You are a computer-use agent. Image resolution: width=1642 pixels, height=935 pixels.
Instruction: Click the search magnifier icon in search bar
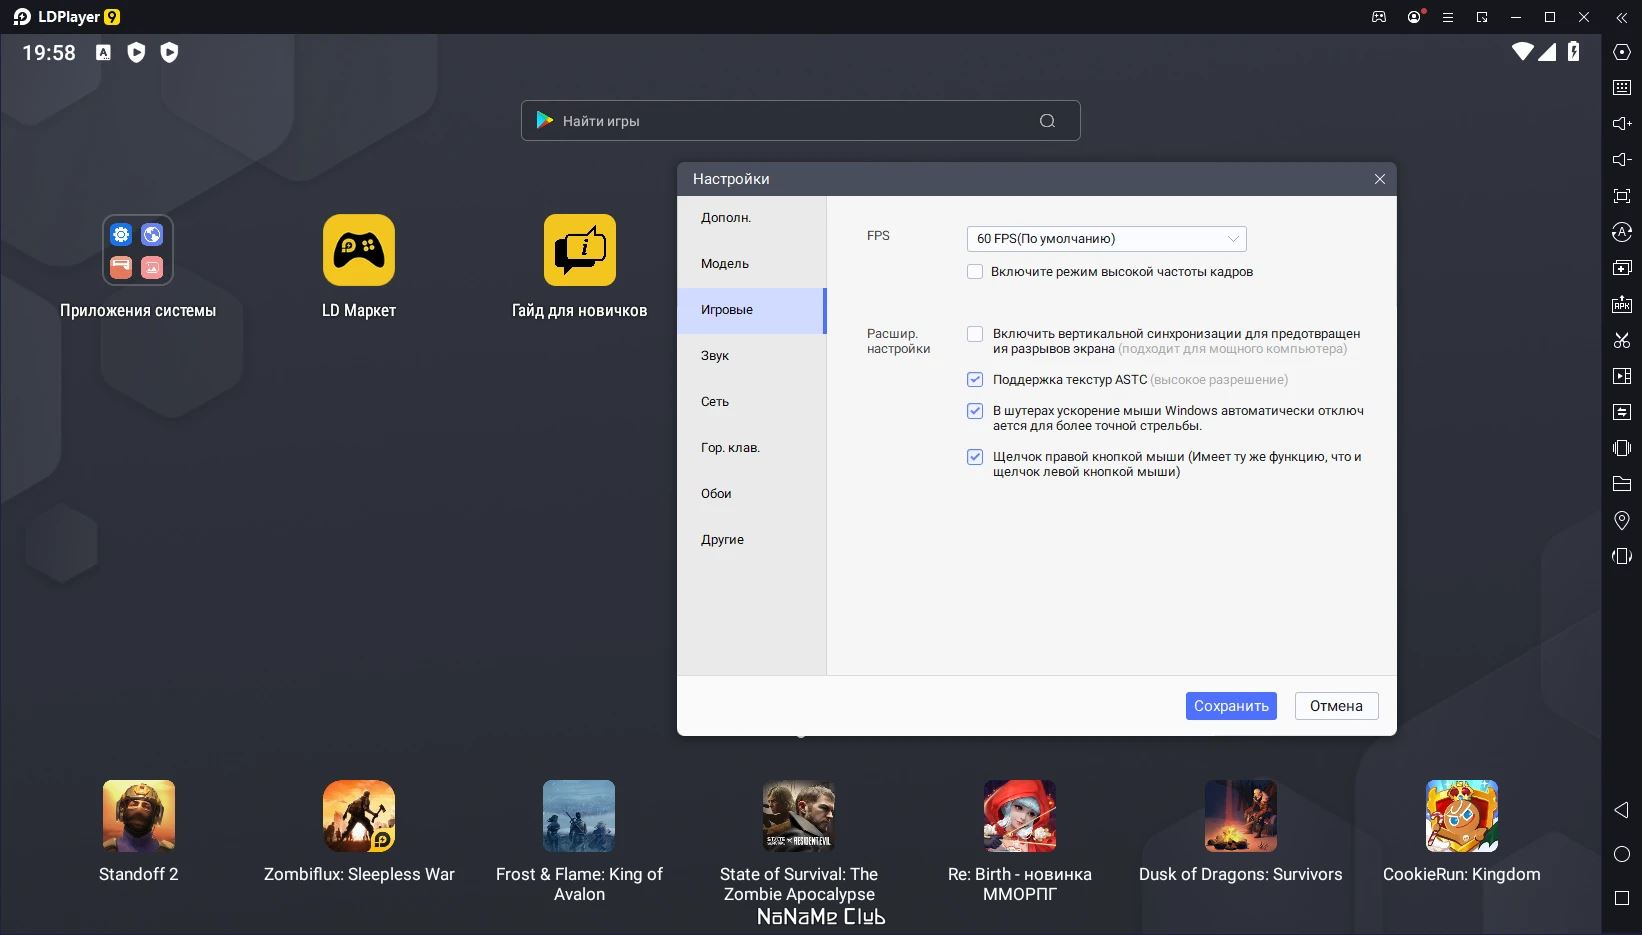tap(1047, 121)
